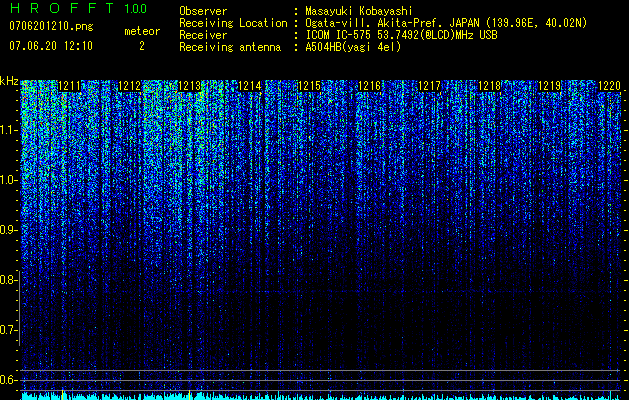Click the ICOM IC-575 receiver value
This screenshot has width=629, height=400.
tap(401, 35)
